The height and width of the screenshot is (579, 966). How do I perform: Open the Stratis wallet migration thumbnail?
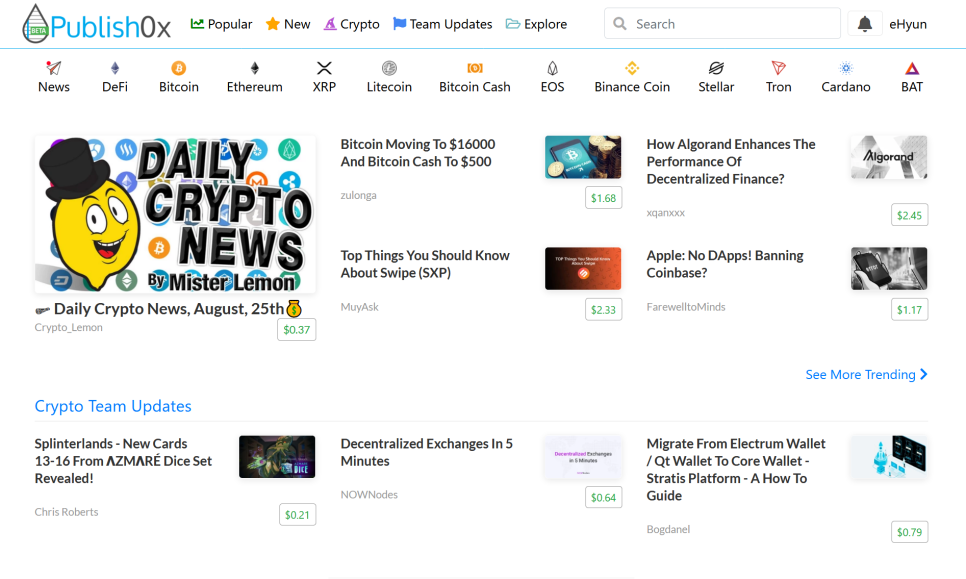[x=889, y=456]
